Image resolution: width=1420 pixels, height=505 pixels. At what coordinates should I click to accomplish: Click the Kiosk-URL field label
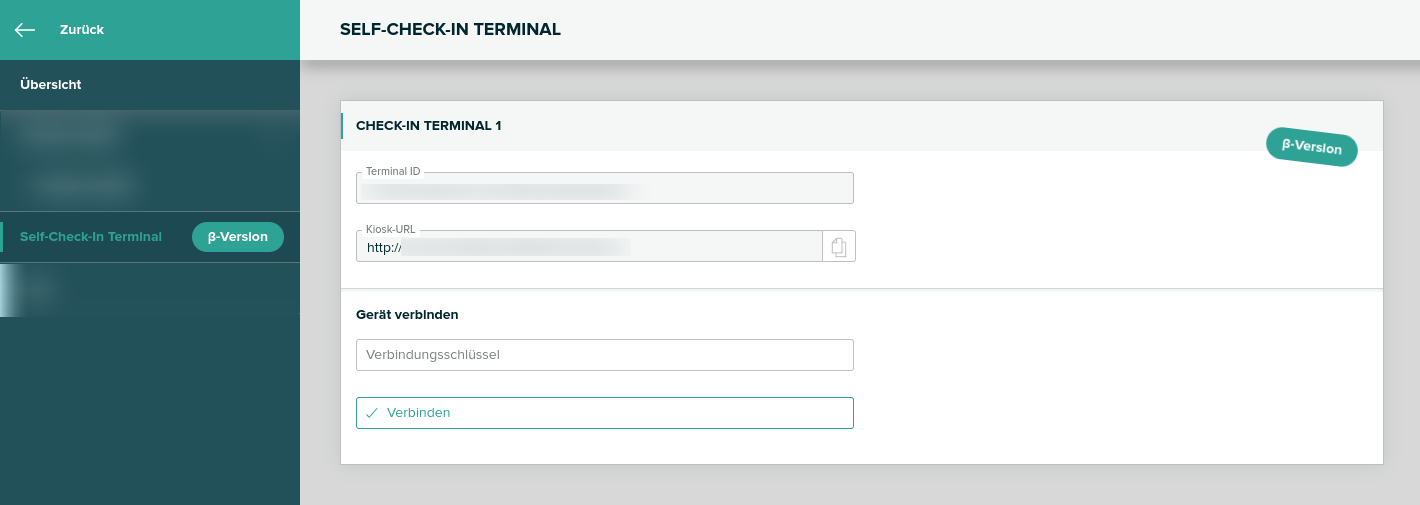390,229
